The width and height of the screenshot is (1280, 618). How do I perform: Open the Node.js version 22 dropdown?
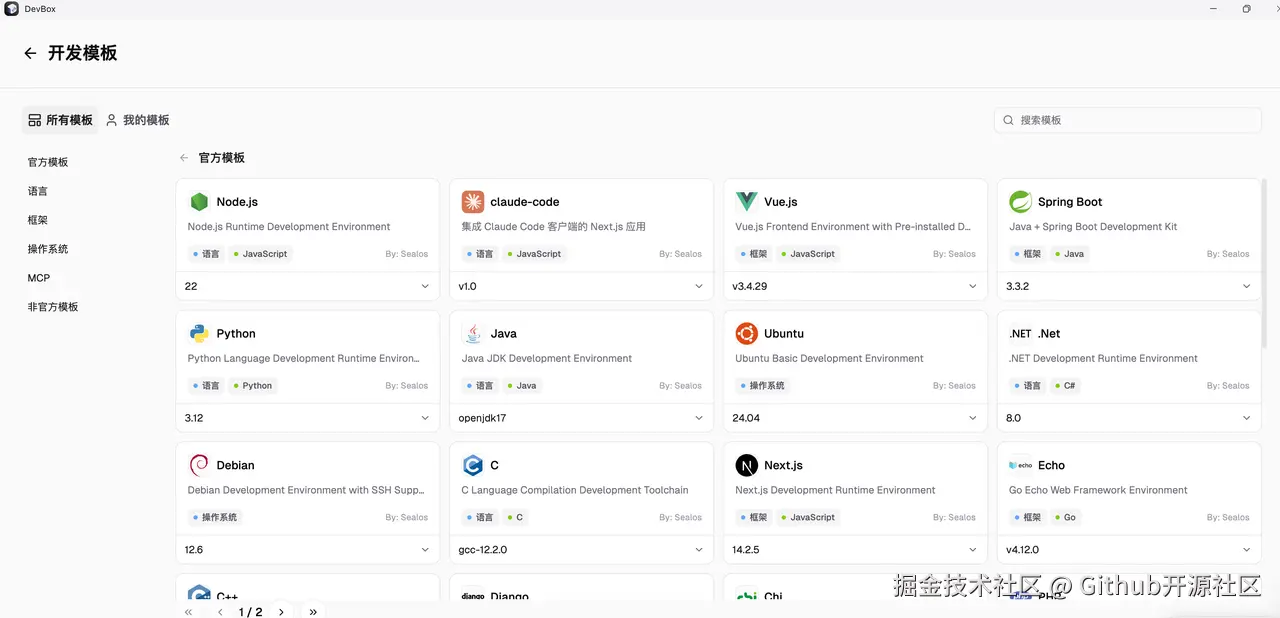307,286
